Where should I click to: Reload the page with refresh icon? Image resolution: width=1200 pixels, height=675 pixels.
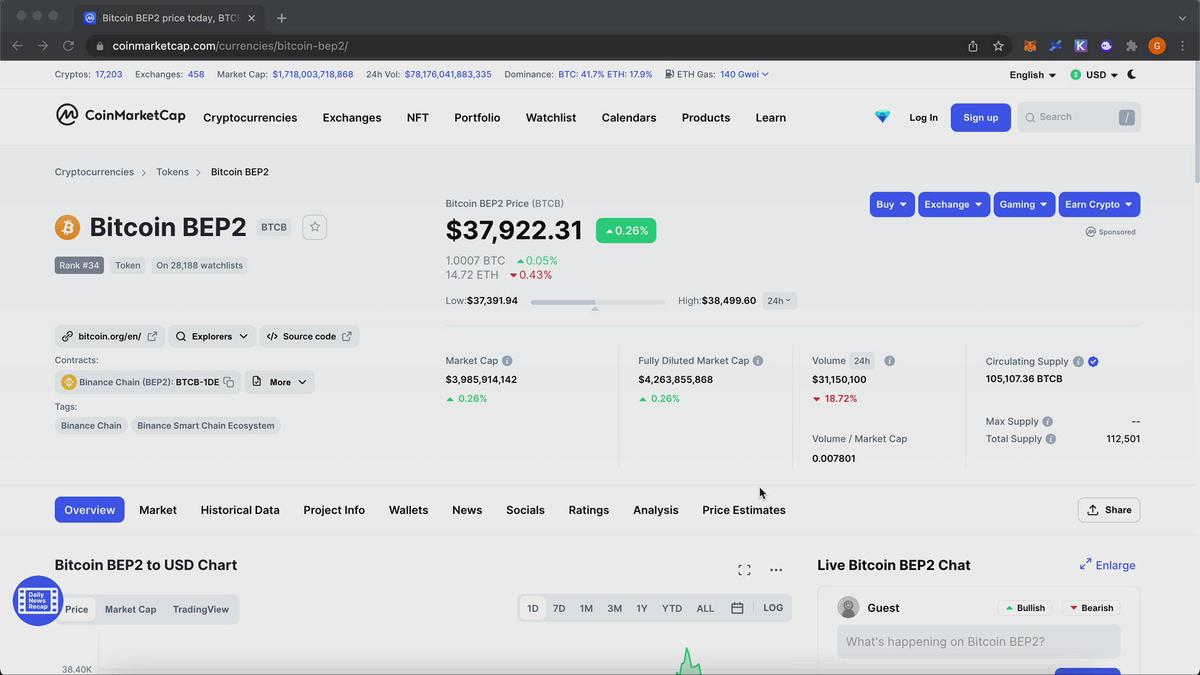(x=68, y=45)
